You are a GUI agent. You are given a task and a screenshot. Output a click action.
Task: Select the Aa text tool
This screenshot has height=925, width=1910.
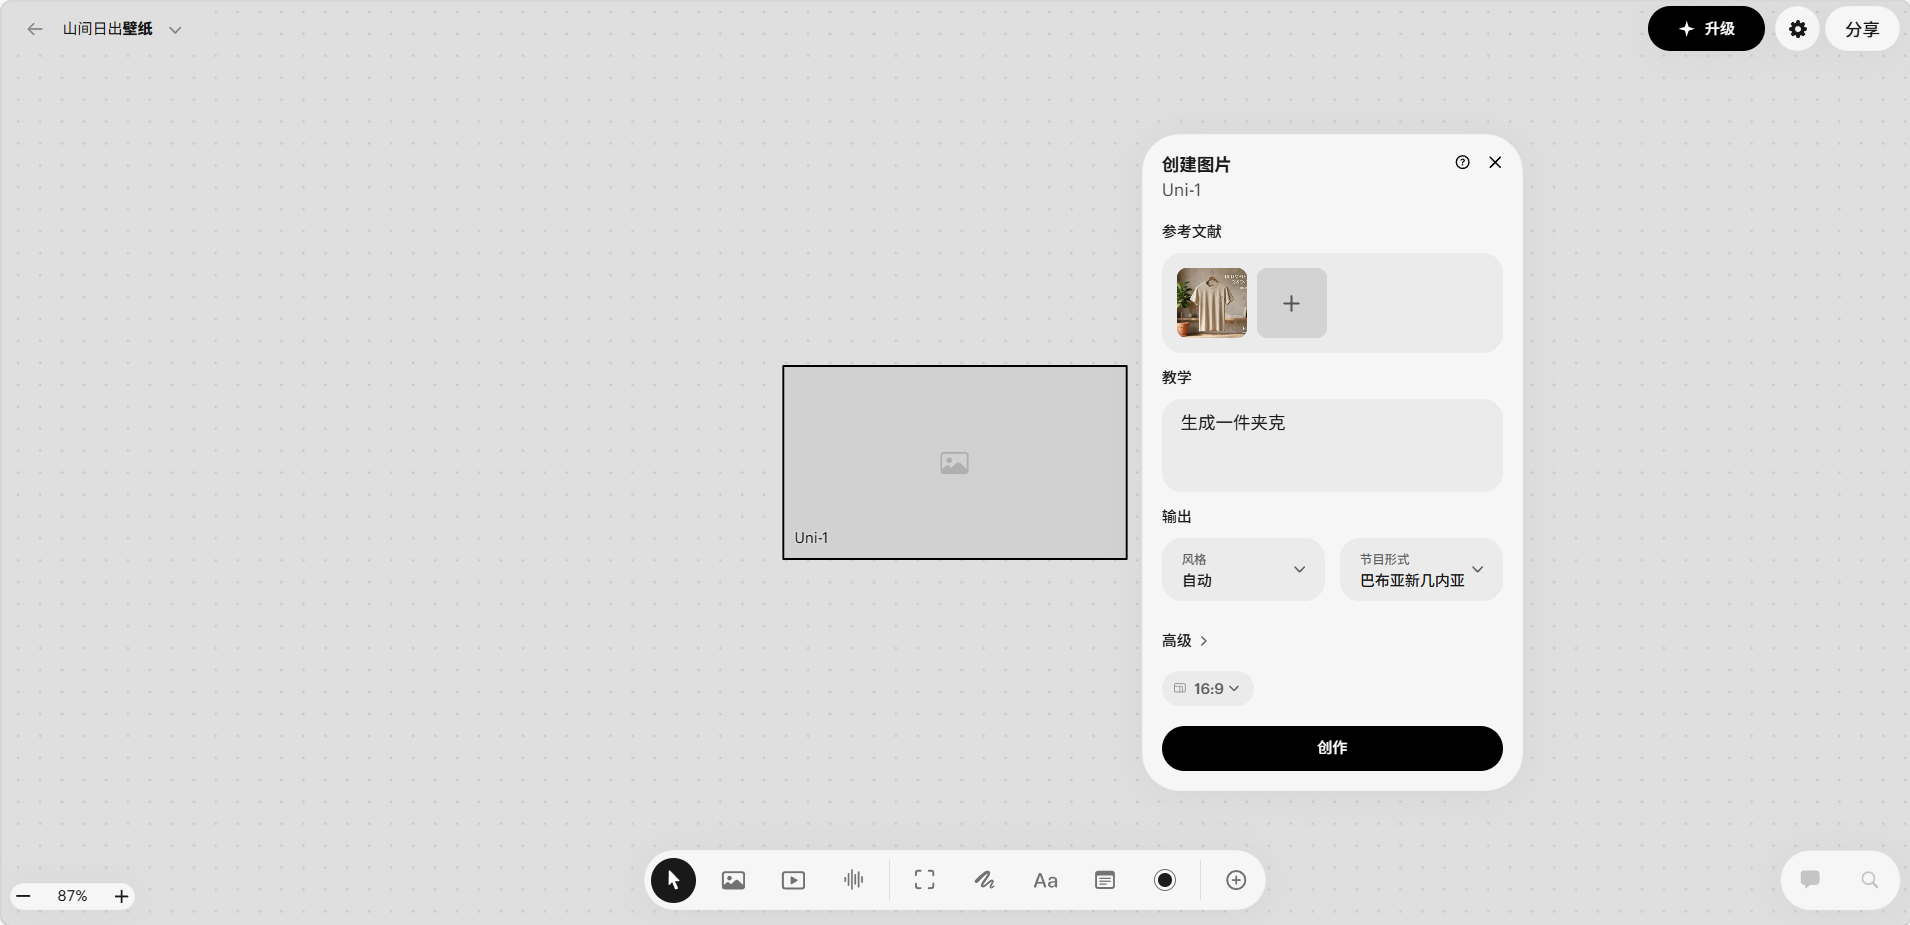(1045, 880)
